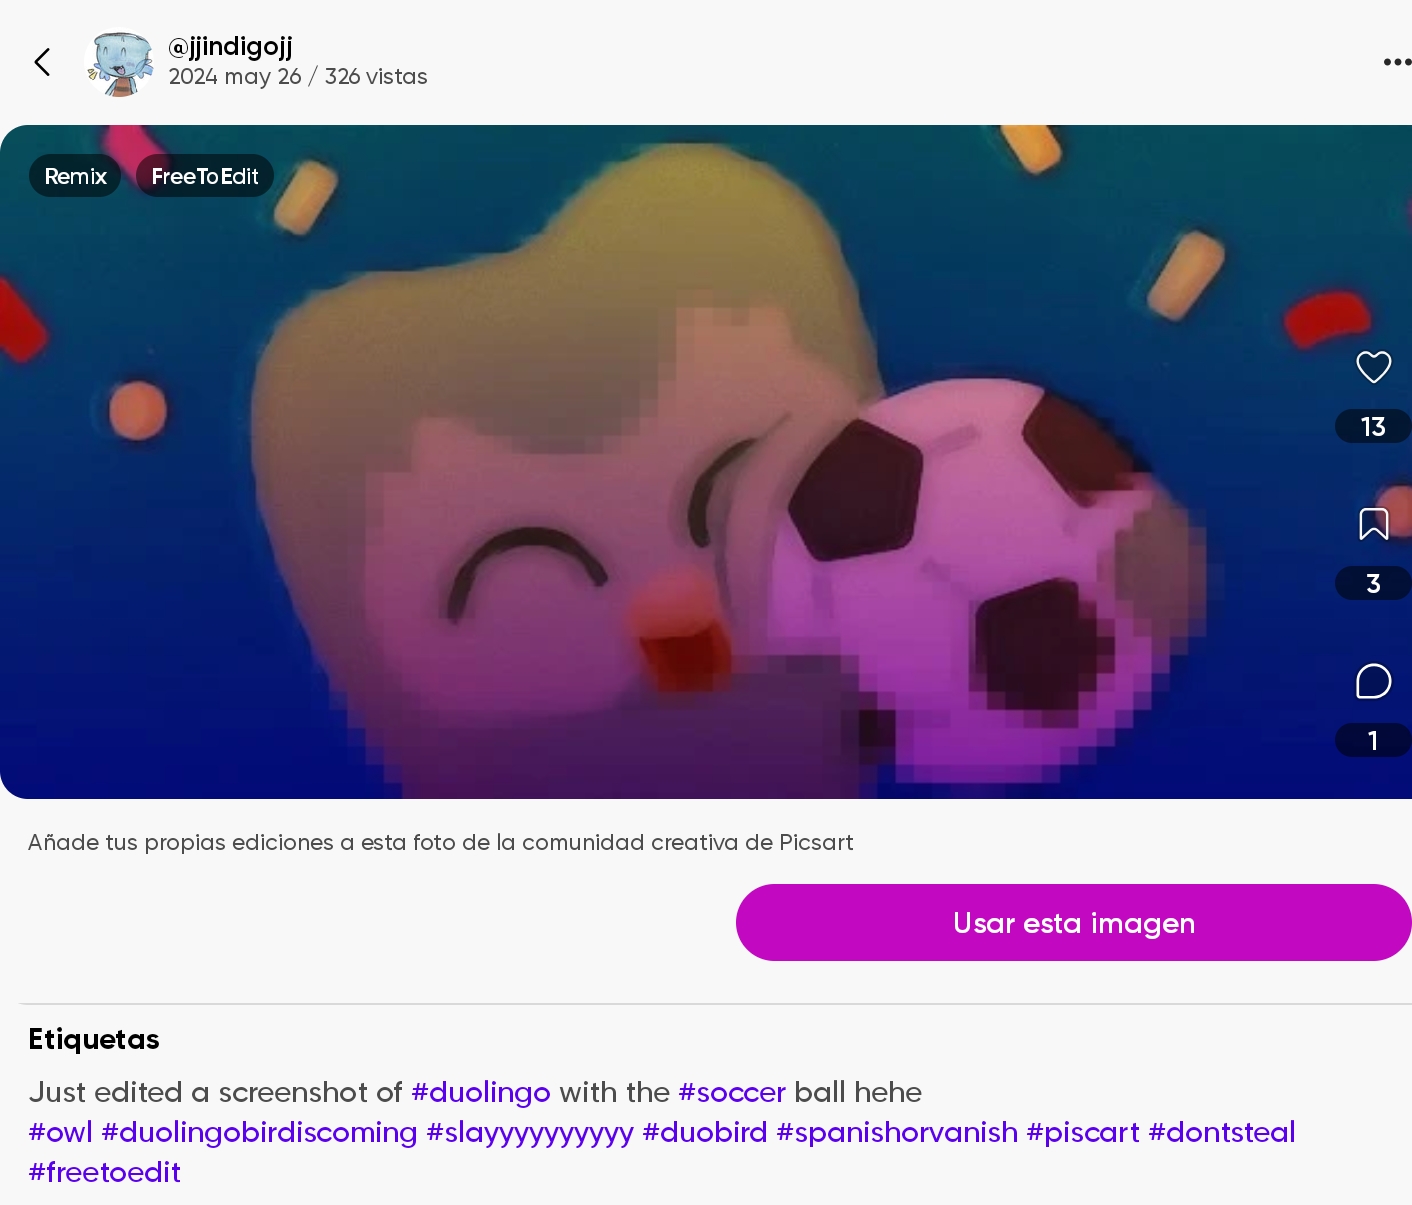Open the #duolingo hashtag

[x=480, y=1092]
